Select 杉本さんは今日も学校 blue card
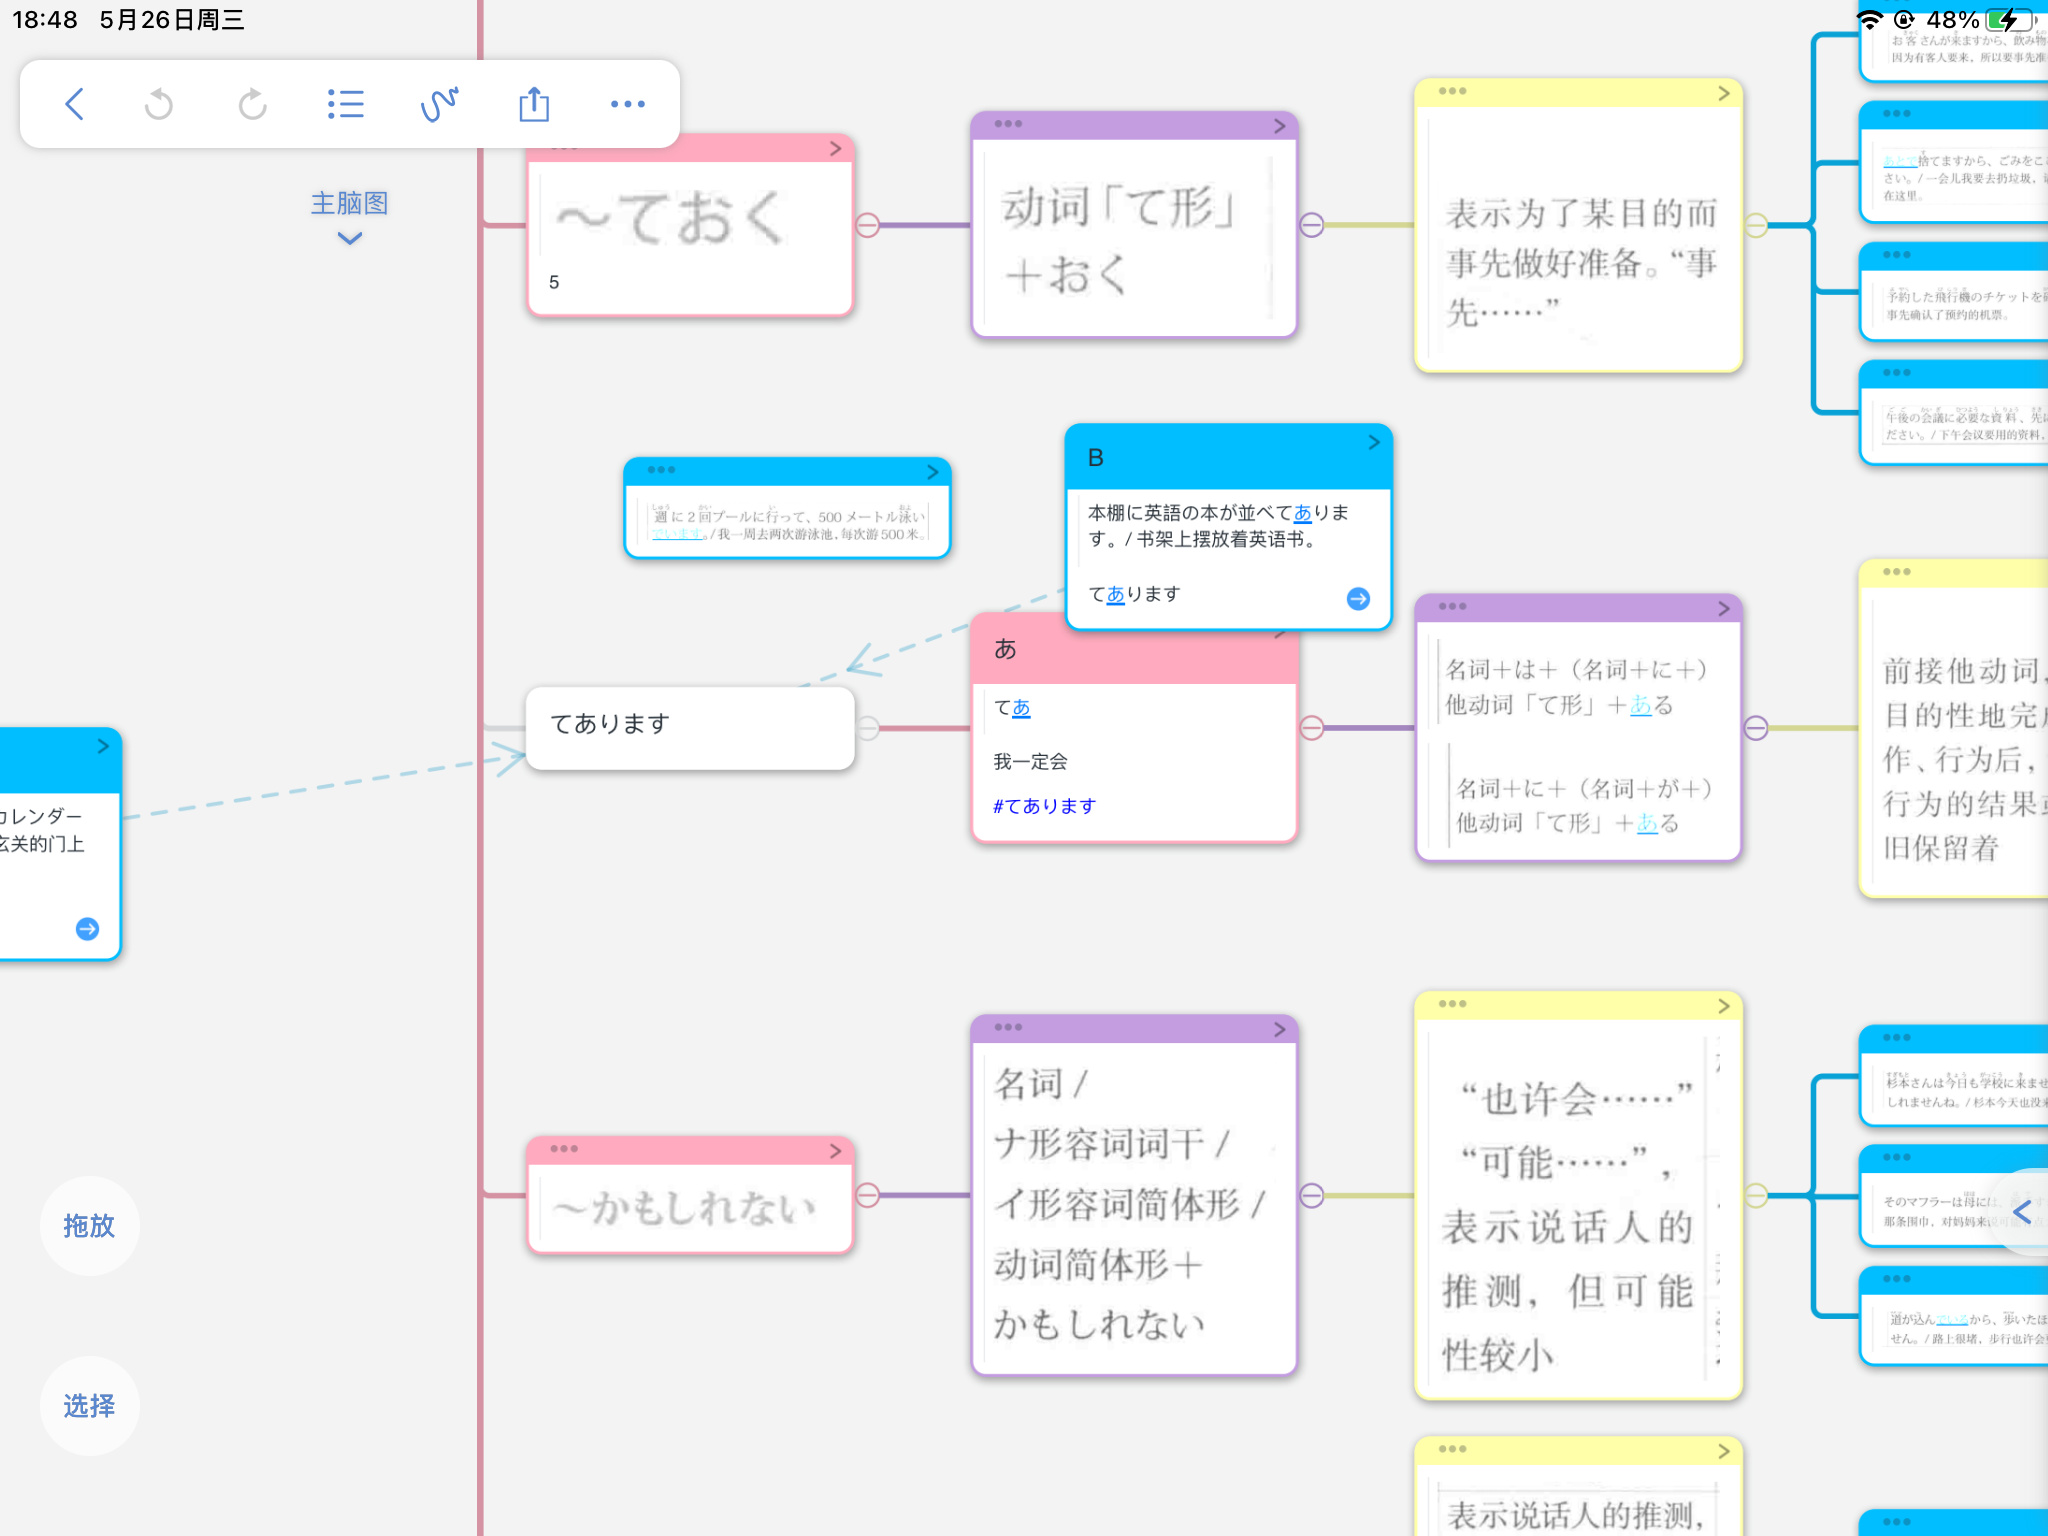Screen dimensions: 2048x1536 click(x=1953, y=1075)
